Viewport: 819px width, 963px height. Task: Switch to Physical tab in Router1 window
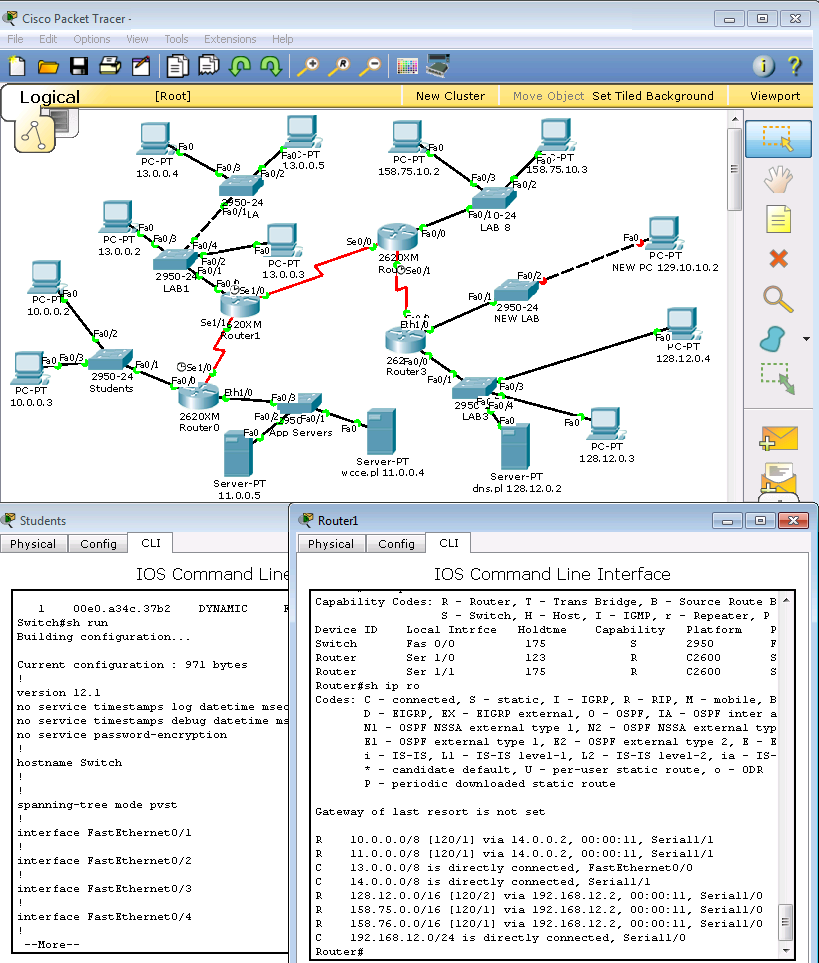(331, 544)
